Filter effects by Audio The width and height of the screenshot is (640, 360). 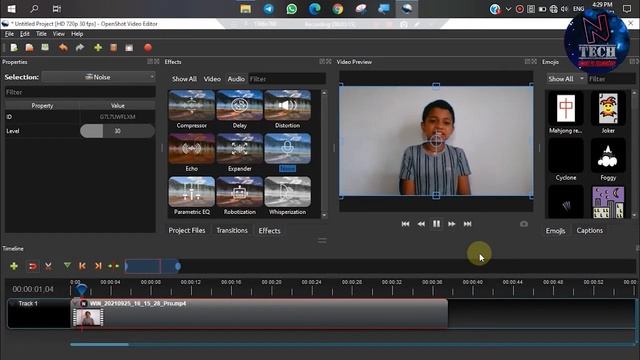[236, 79]
